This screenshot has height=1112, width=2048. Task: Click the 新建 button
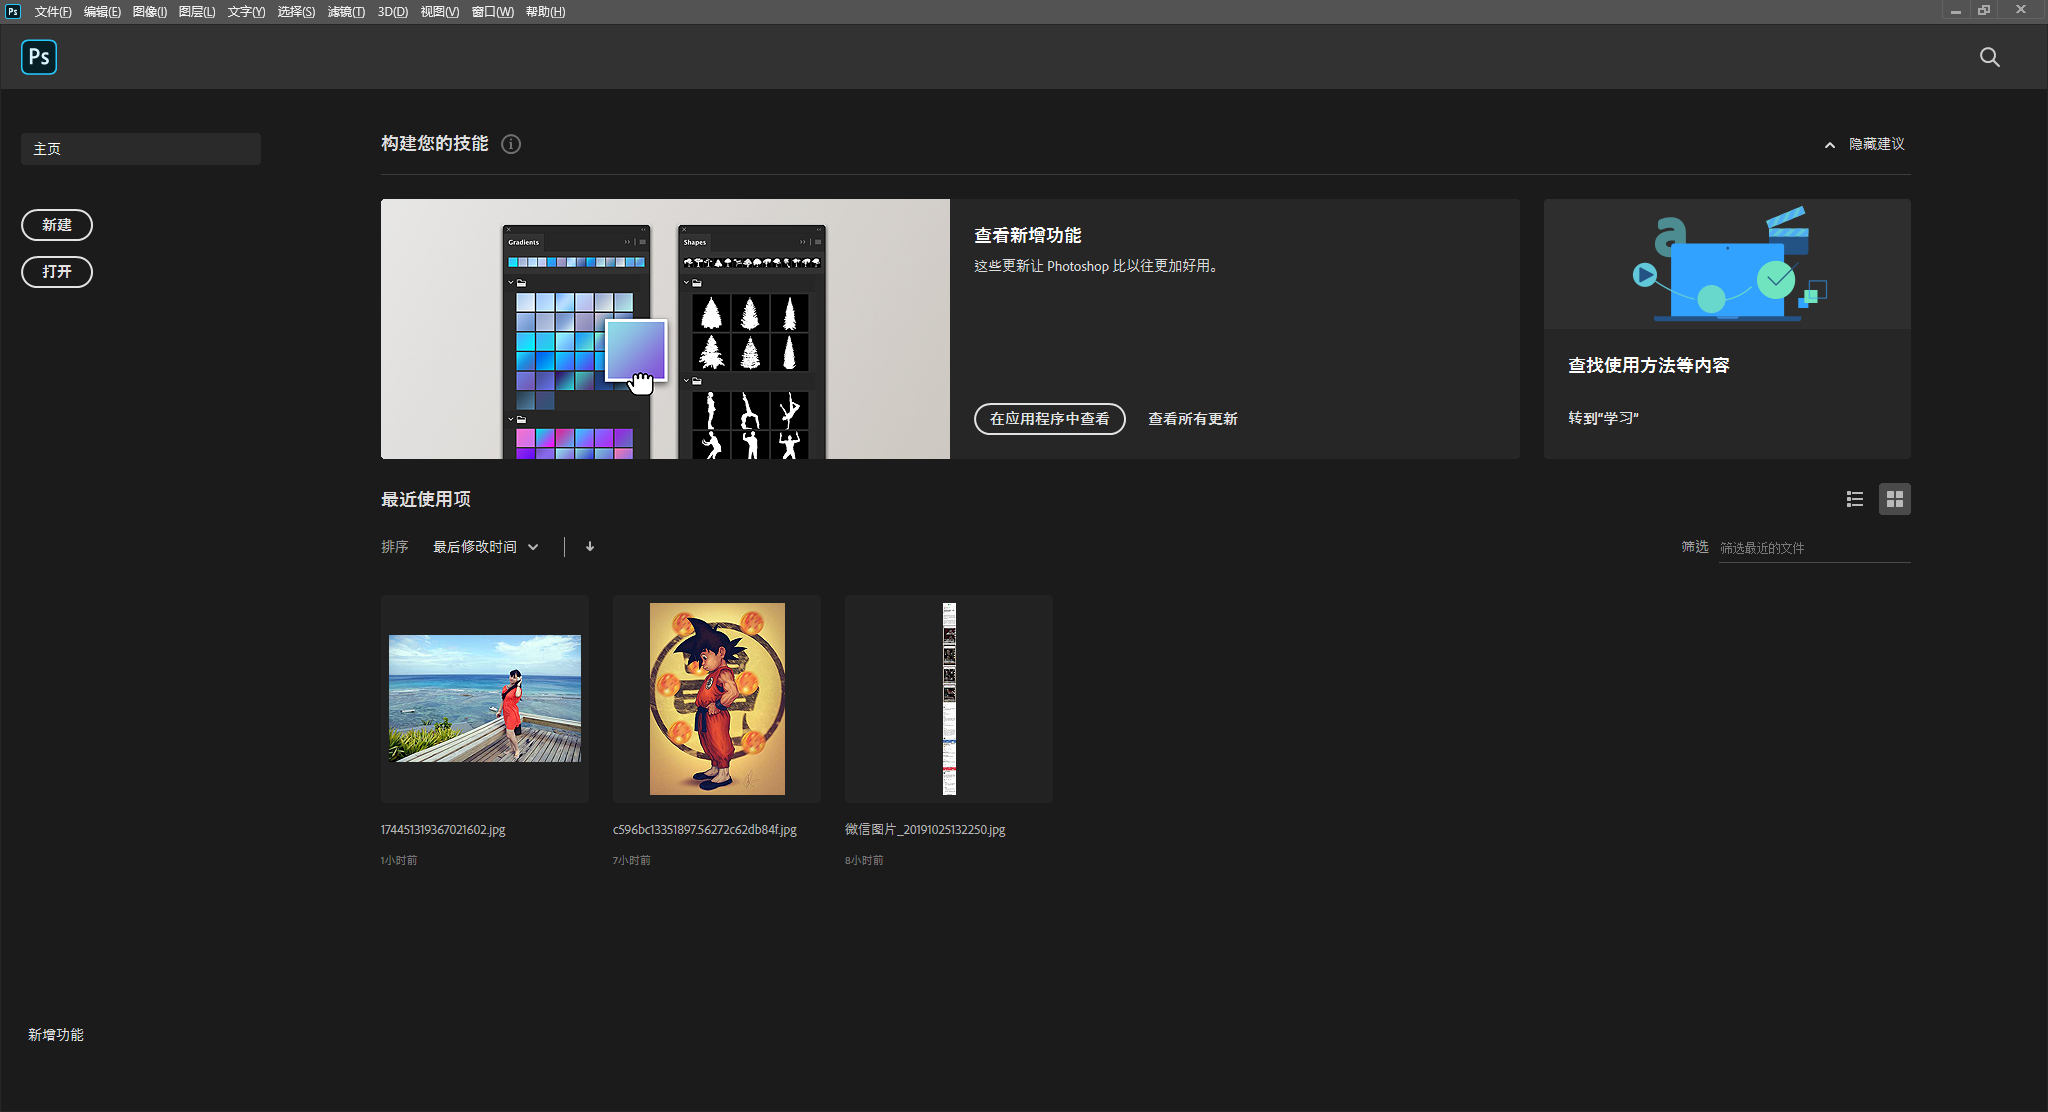click(x=57, y=225)
